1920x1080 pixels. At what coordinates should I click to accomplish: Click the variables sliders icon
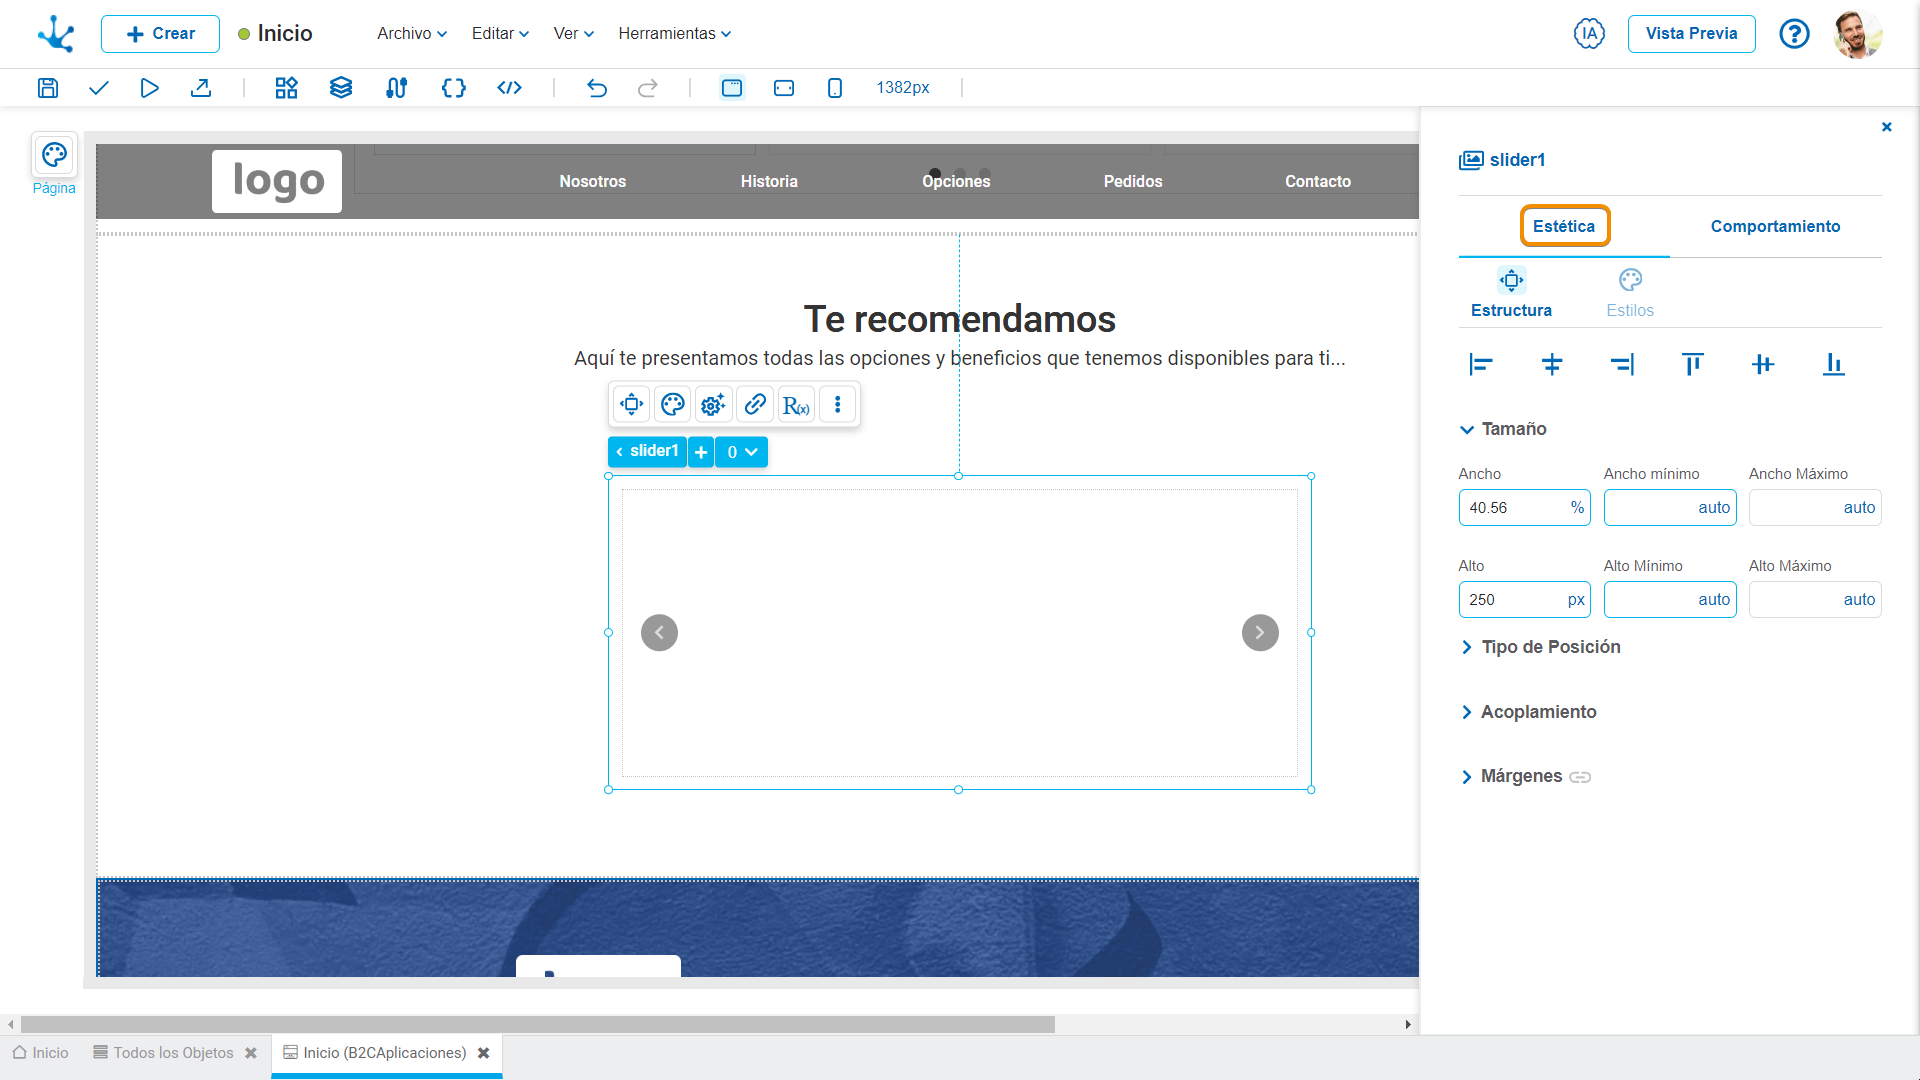(397, 88)
